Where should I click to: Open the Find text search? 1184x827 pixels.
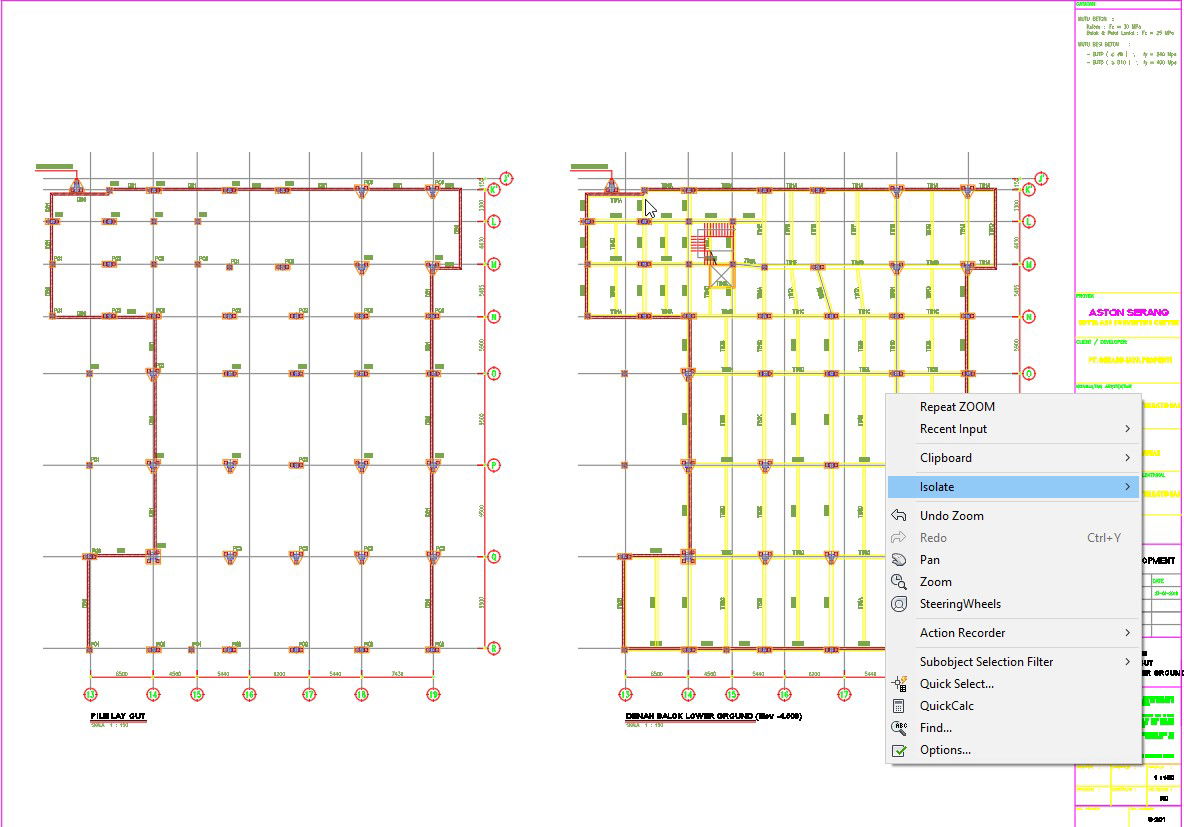[x=935, y=728]
